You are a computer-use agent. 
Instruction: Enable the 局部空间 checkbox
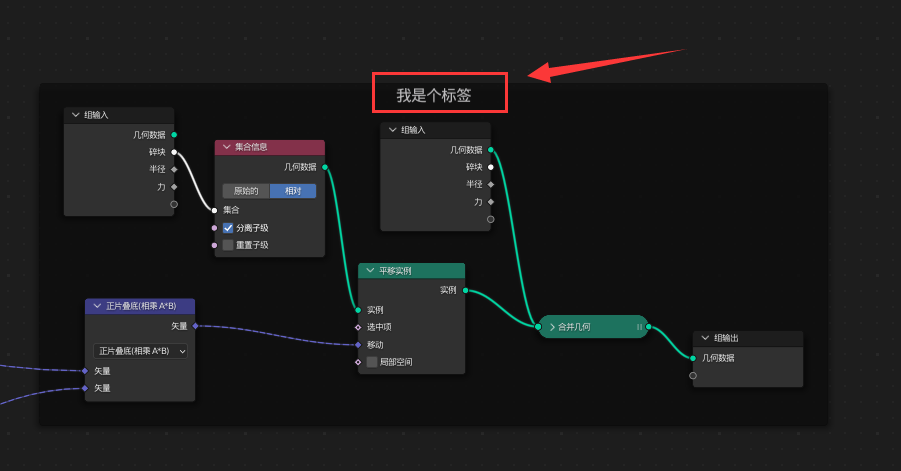(372, 361)
